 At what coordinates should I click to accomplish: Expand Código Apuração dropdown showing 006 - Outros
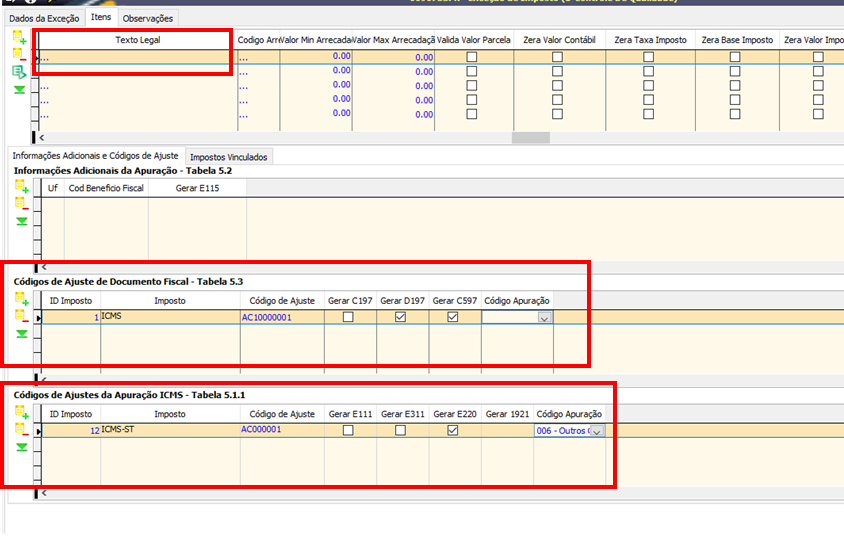tap(597, 431)
